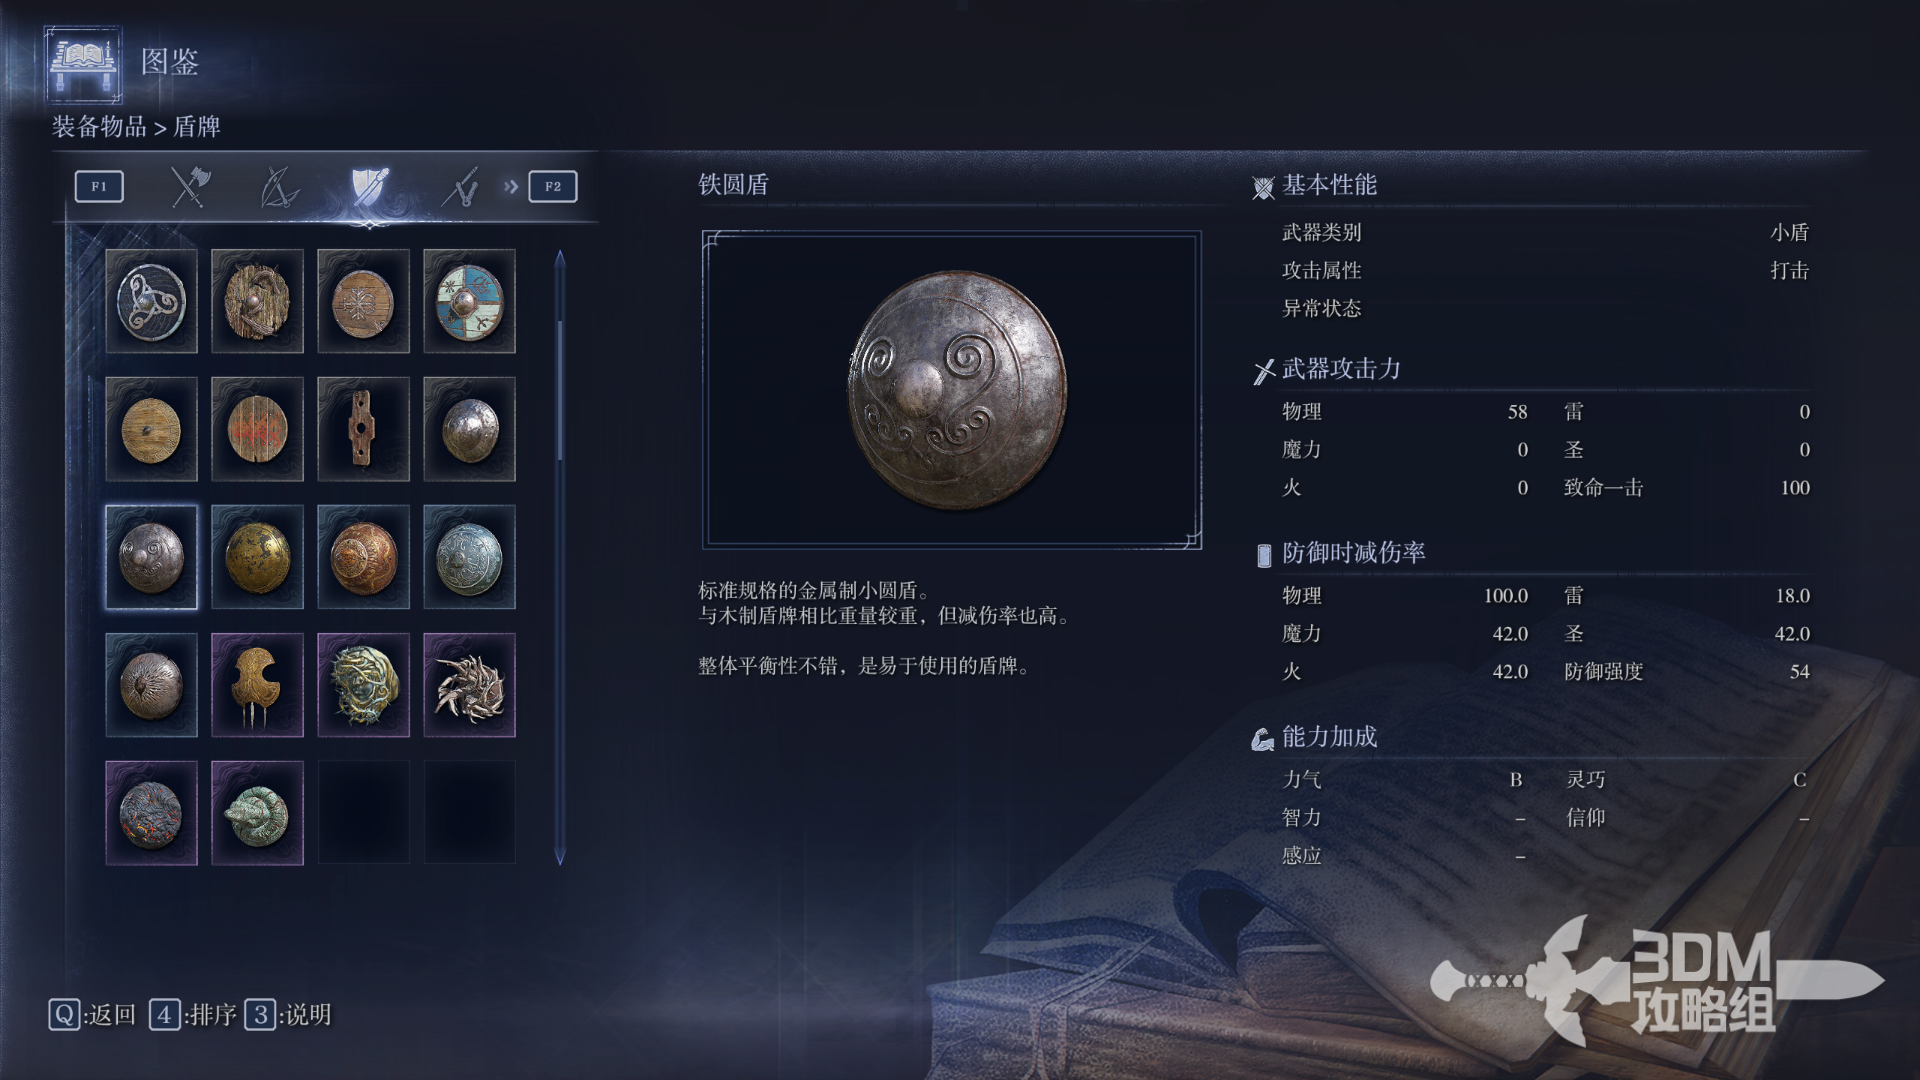
Task: Pick the green coiled serpent shield
Action: pyautogui.click(x=257, y=813)
